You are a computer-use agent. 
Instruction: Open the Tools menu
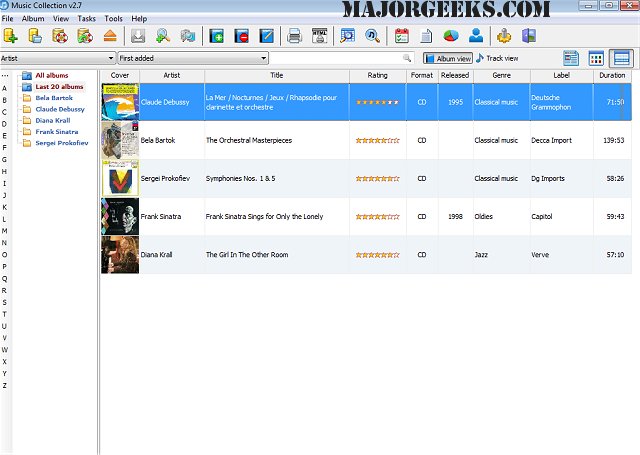(114, 19)
